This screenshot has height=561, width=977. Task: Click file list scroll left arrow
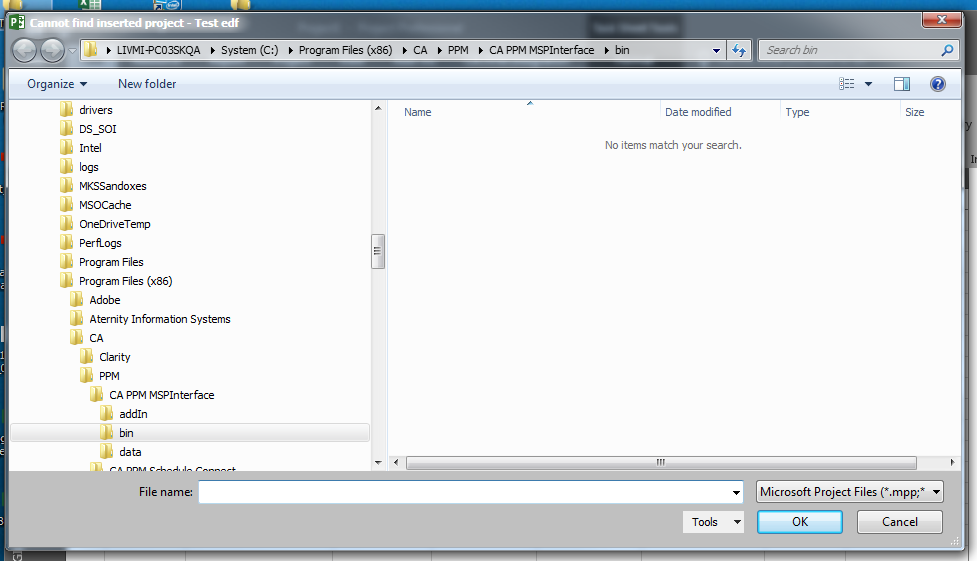point(396,463)
